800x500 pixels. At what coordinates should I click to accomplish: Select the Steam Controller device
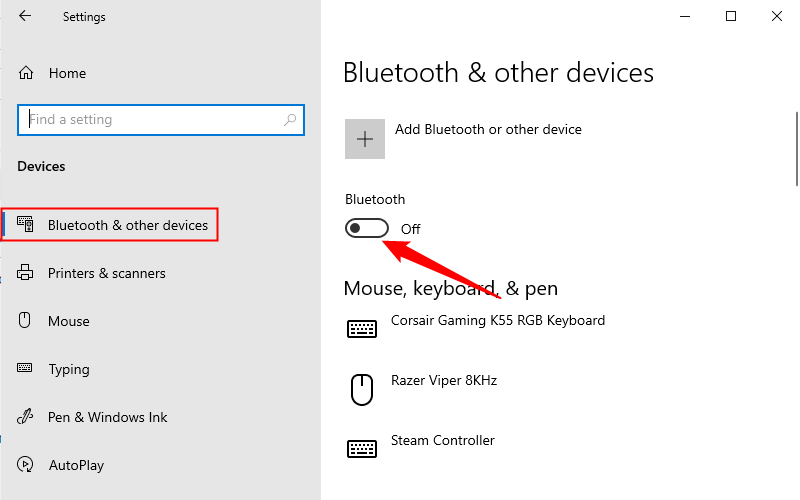(x=442, y=441)
